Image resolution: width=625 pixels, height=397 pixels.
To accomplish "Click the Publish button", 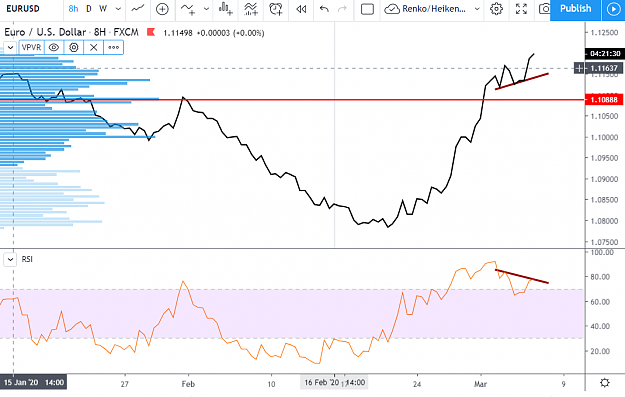I will [x=575, y=9].
